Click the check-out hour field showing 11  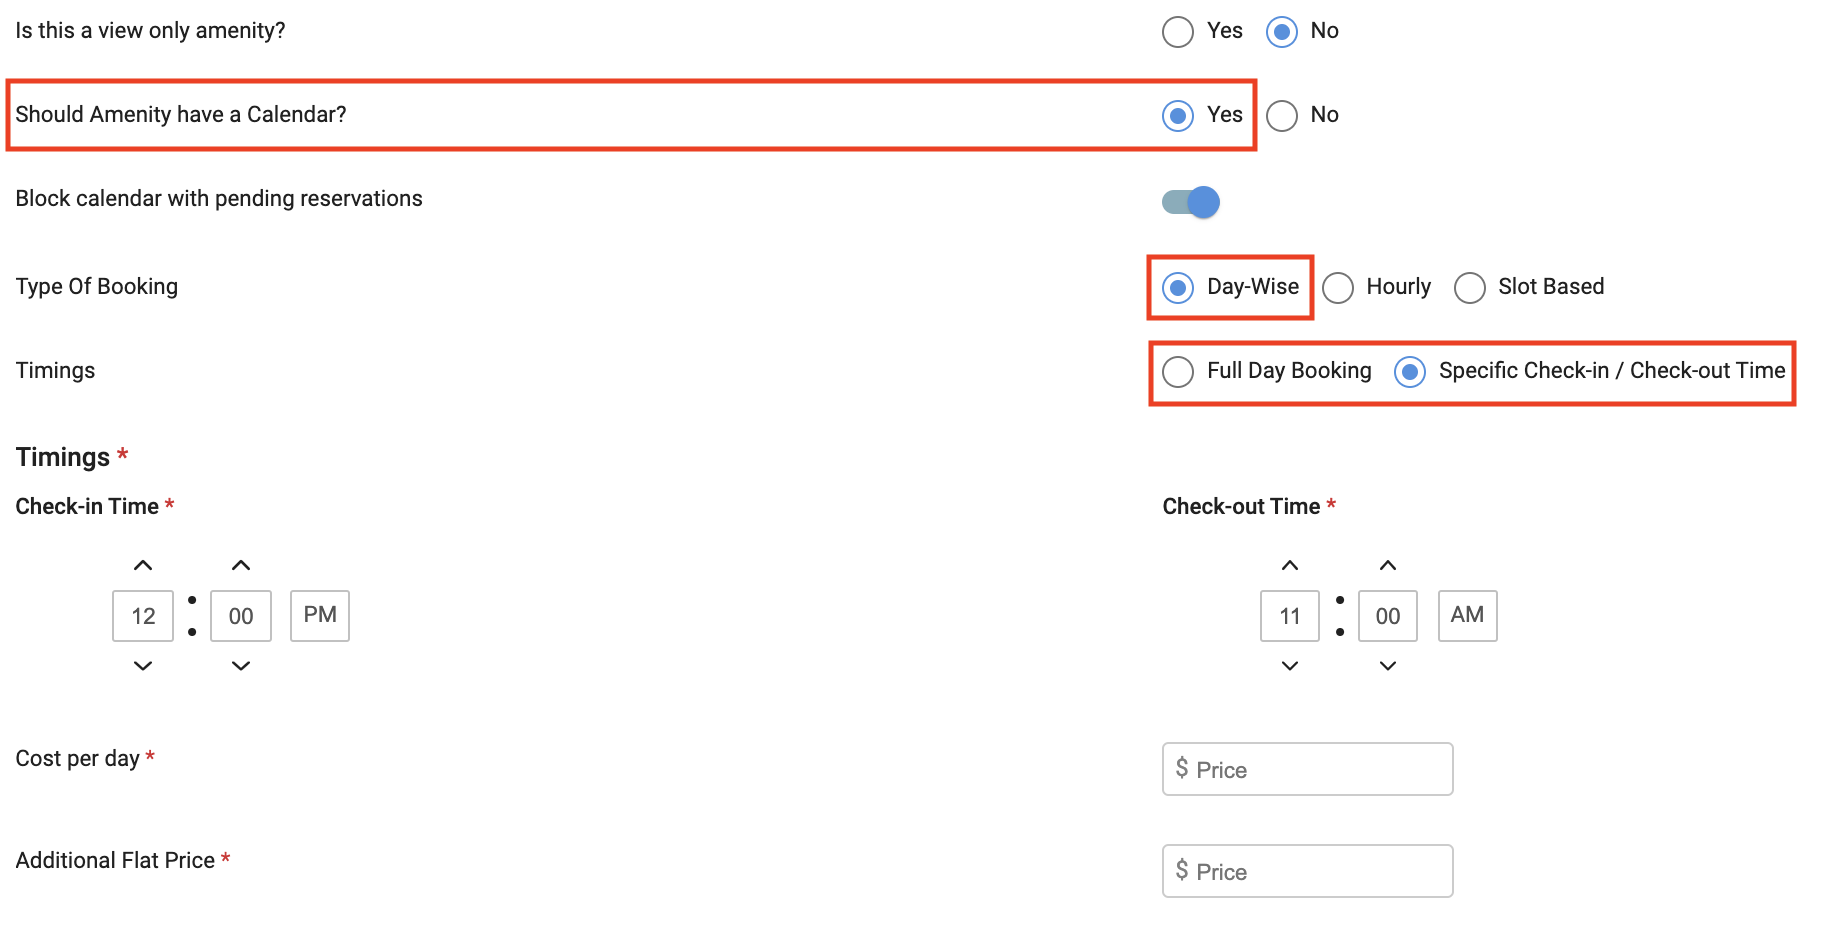[1290, 616]
